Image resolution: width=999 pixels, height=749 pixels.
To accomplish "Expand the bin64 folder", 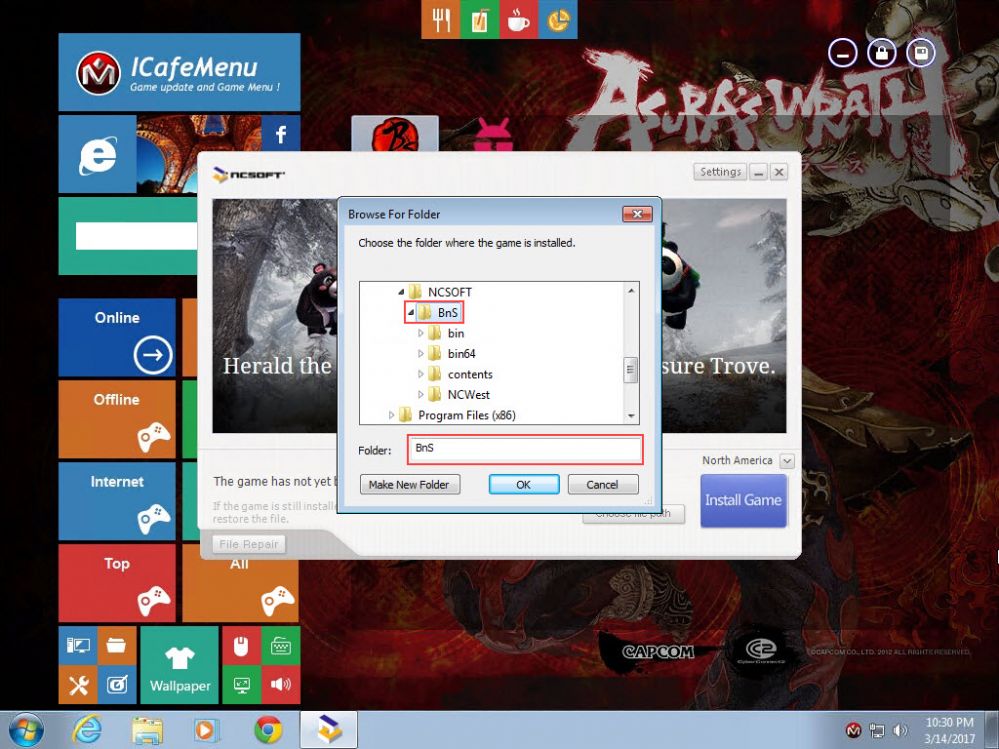I will click(x=420, y=353).
